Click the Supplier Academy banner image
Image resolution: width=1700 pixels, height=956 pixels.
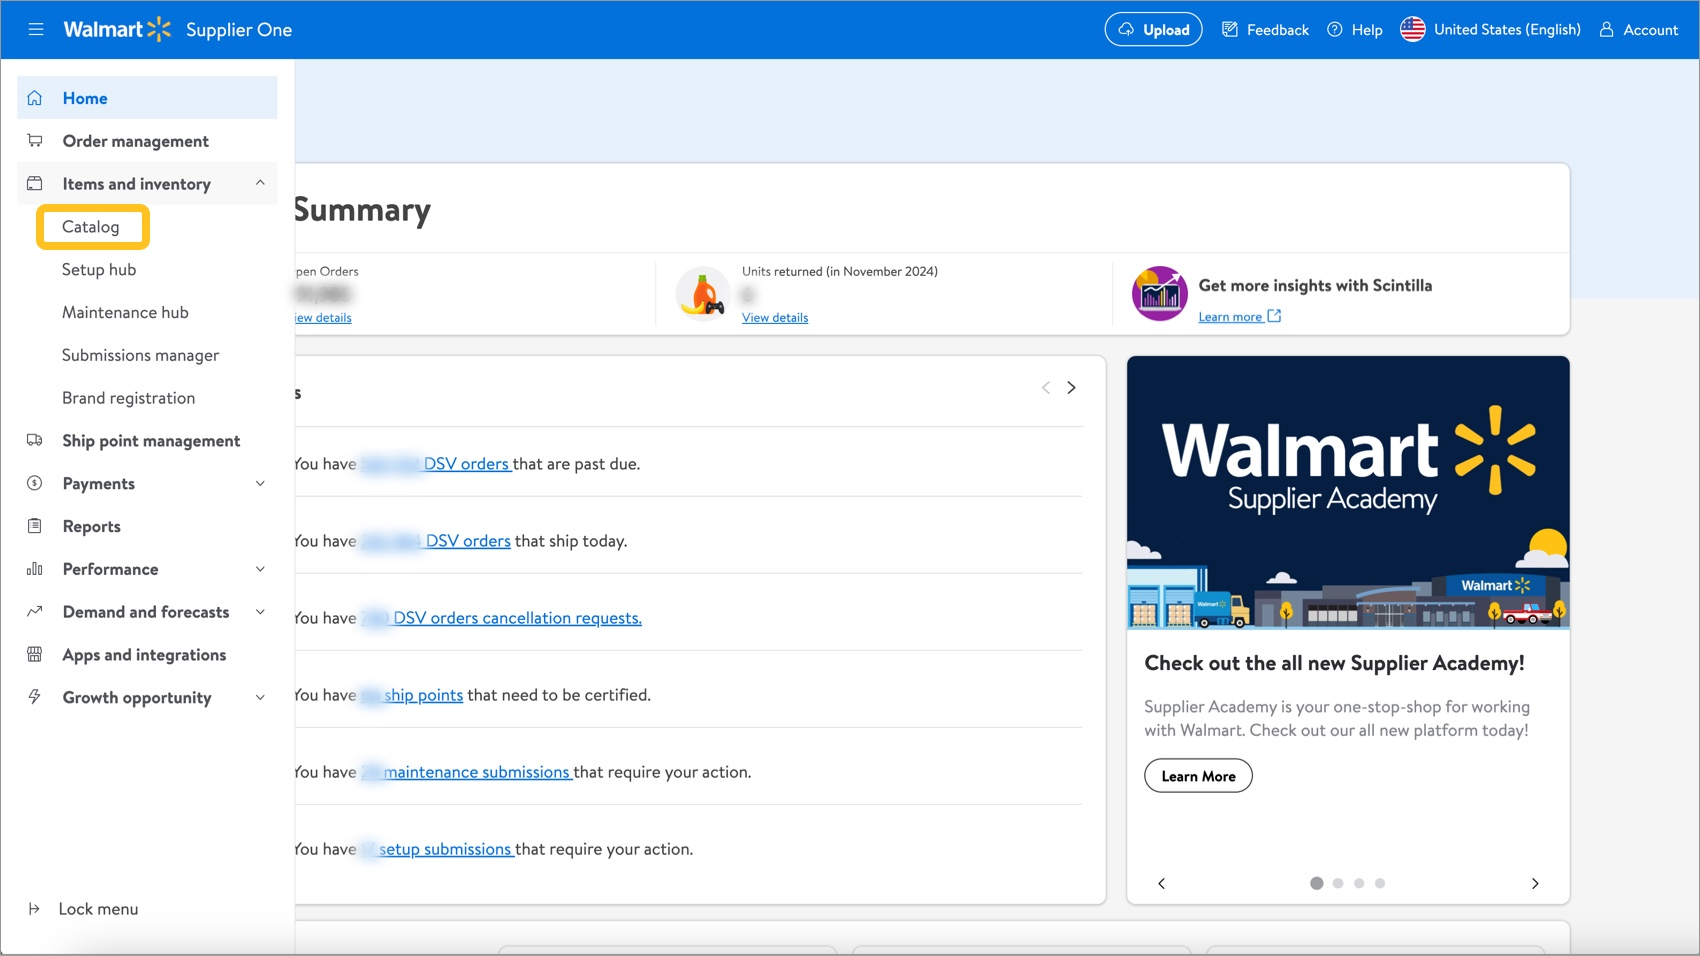pos(1348,492)
